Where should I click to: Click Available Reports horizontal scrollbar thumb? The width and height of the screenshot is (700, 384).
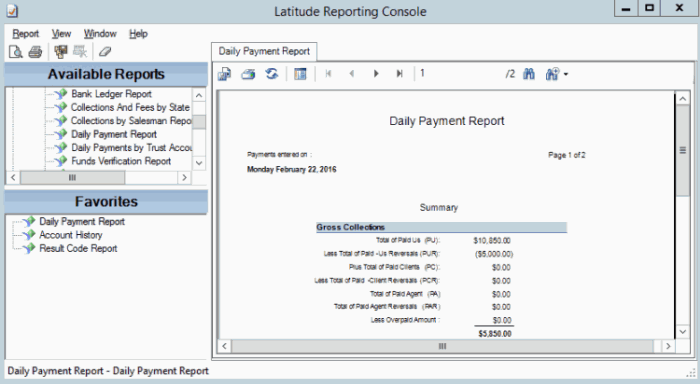[x=72, y=178]
